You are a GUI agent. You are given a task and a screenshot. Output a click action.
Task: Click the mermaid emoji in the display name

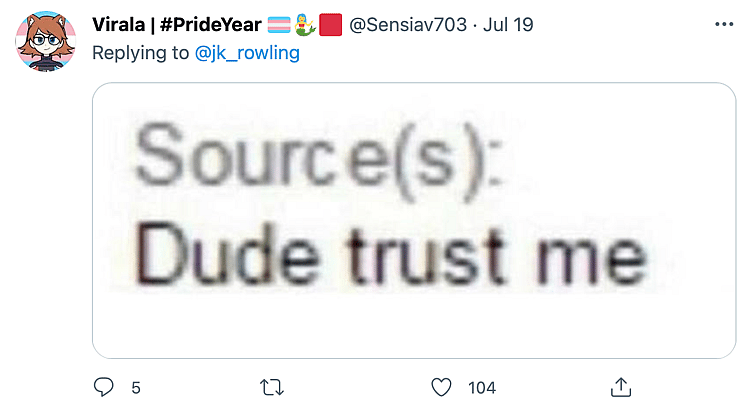[x=305, y=25]
